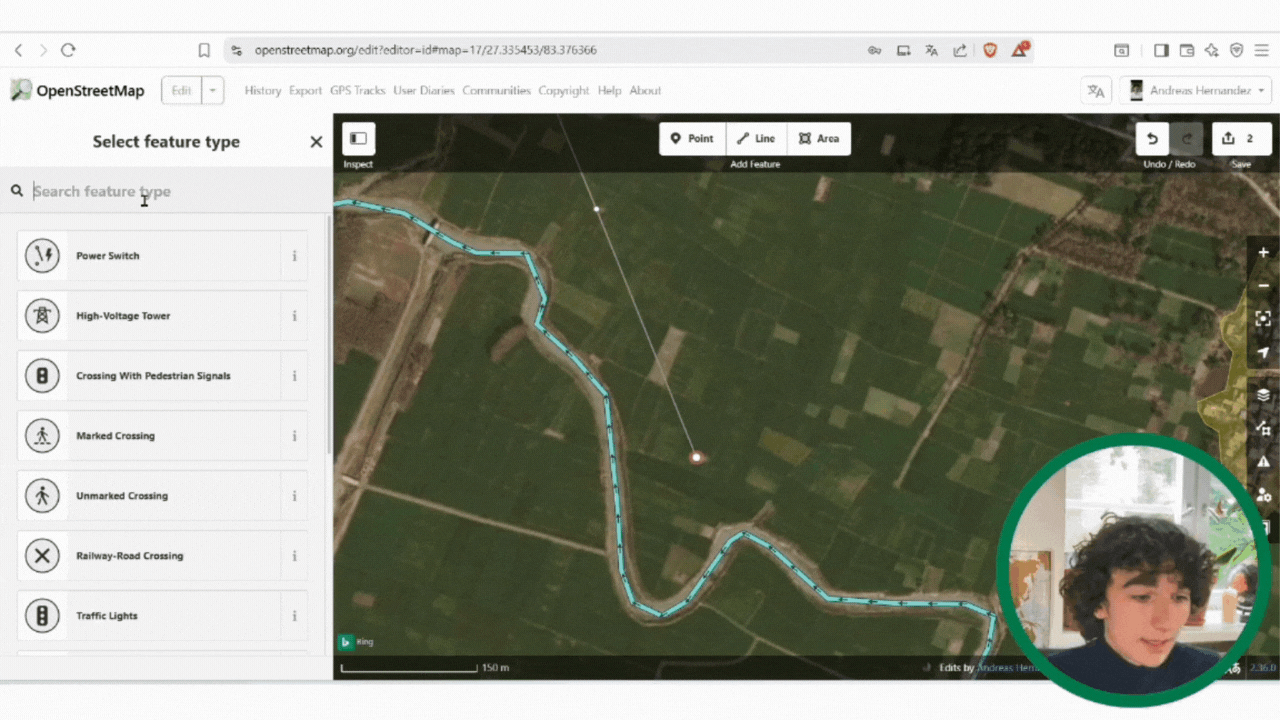The width and height of the screenshot is (1280, 720).
Task: Zoom in on the map
Action: pos(1264,255)
